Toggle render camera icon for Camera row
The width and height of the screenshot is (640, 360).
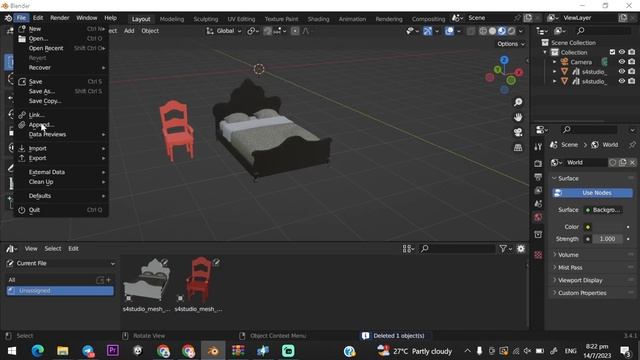click(631, 62)
